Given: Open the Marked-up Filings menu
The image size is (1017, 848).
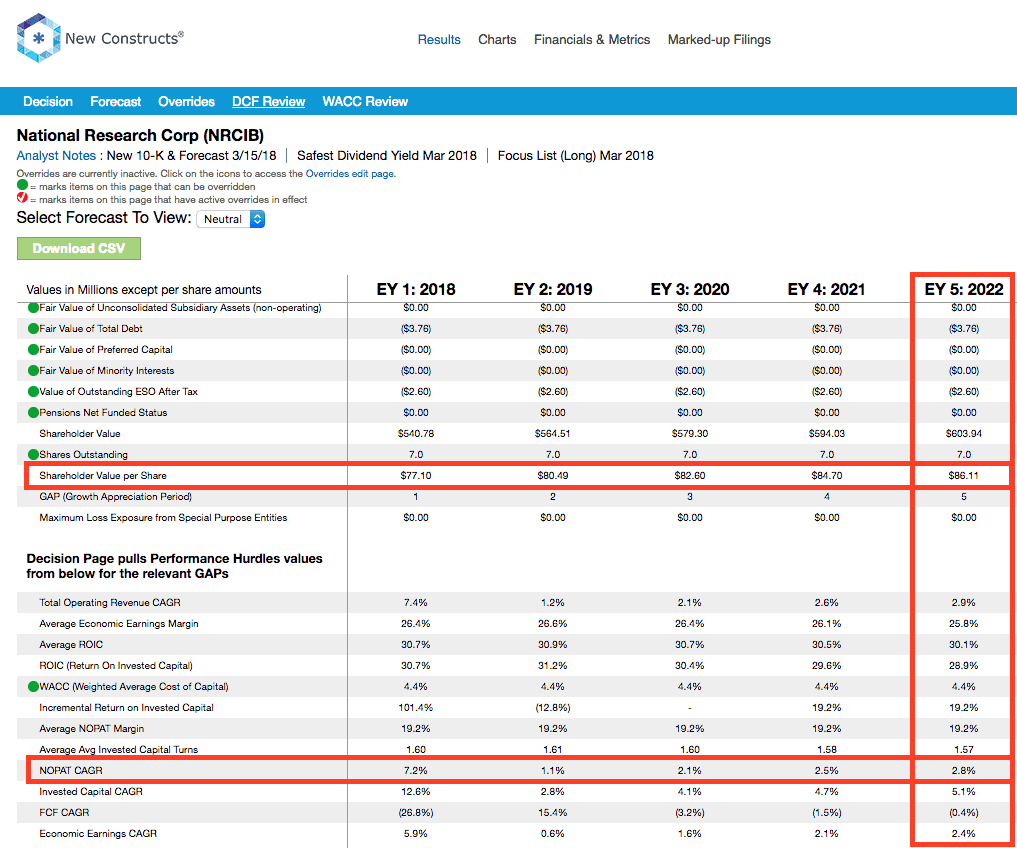Looking at the screenshot, I should click(x=719, y=40).
